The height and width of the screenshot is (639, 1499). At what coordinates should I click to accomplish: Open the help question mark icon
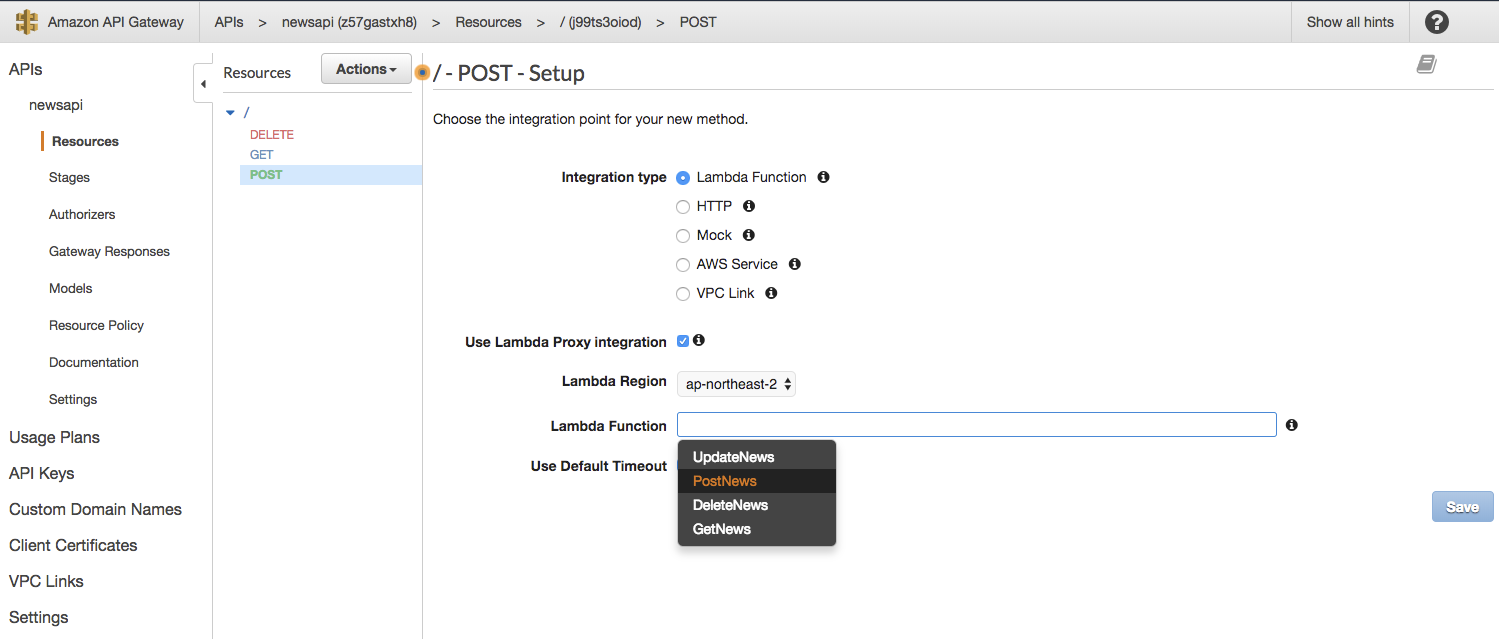[x=1437, y=22]
